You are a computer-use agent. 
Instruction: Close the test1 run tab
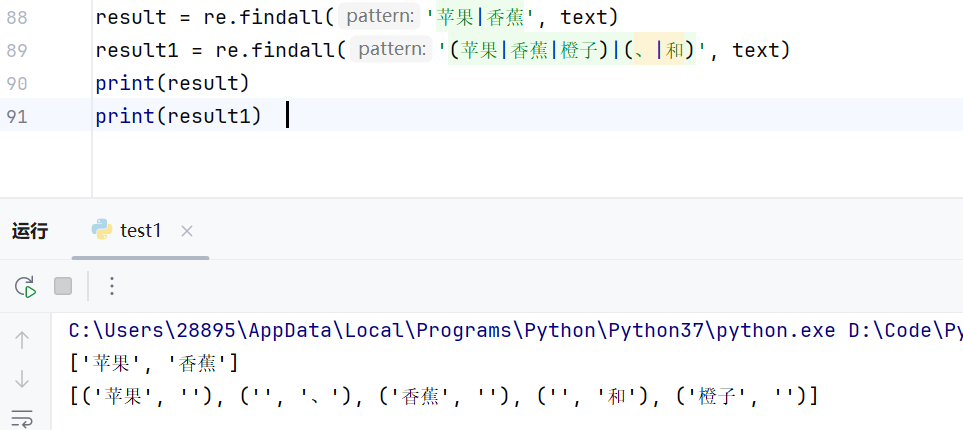click(187, 231)
